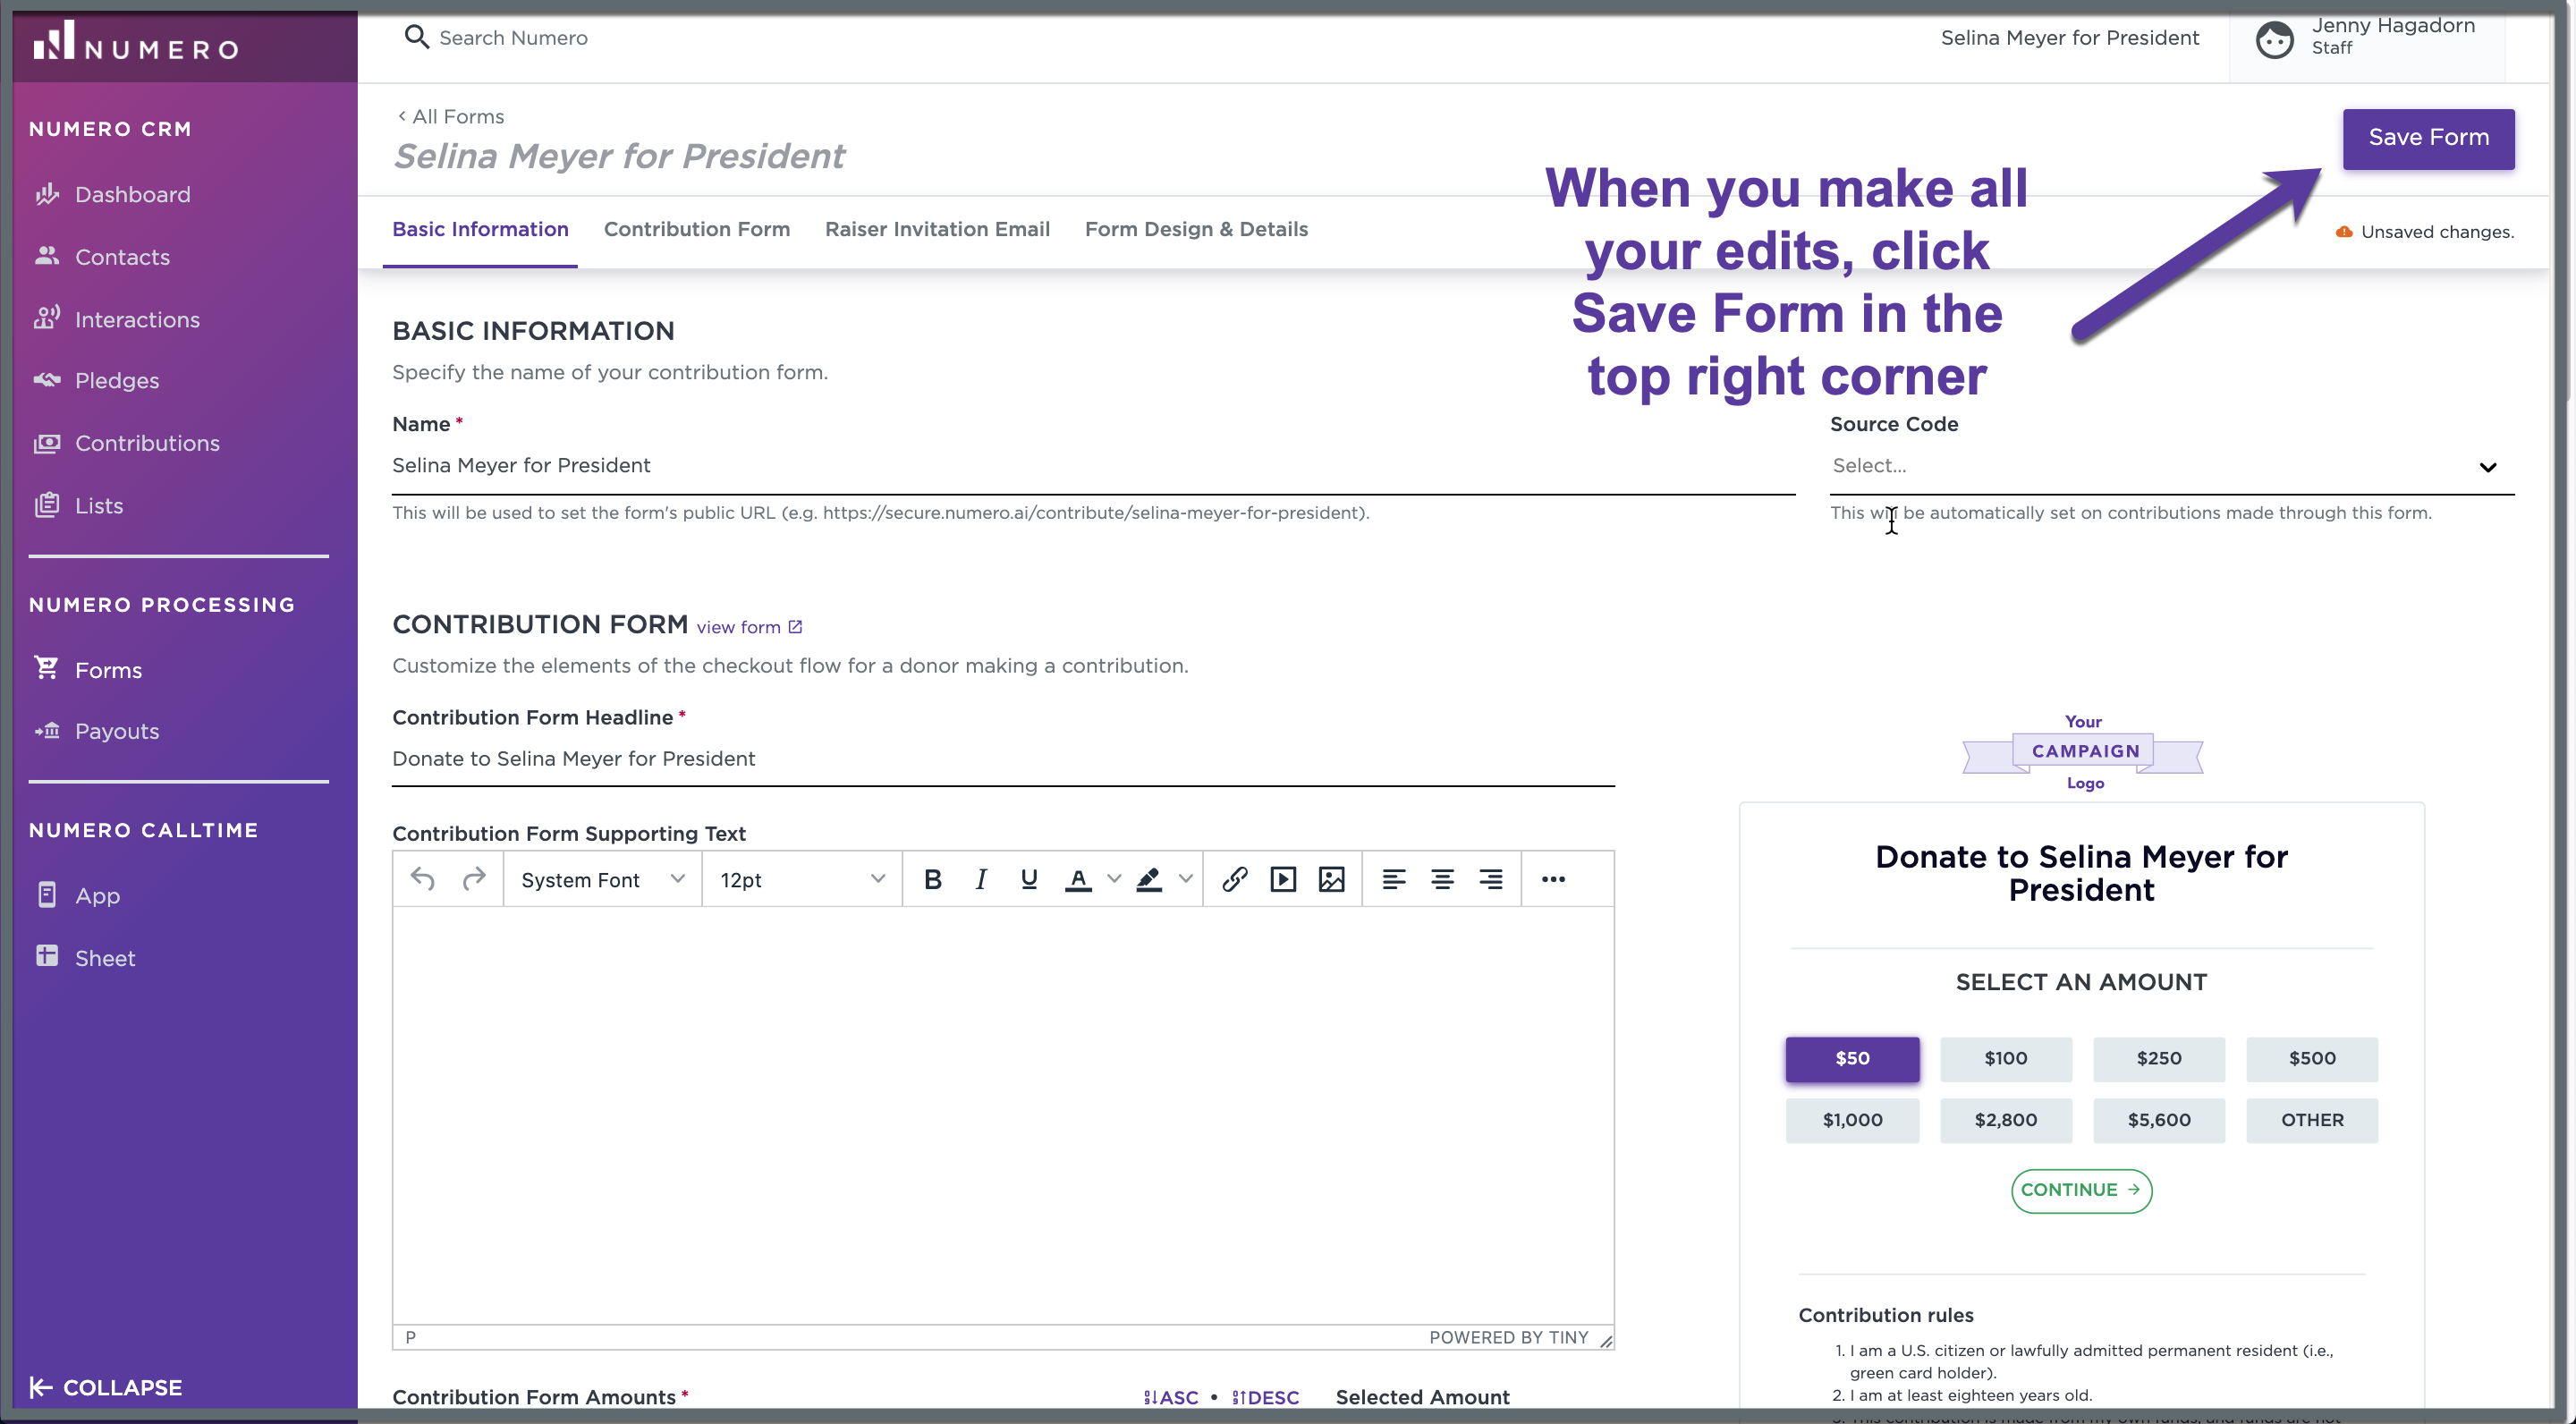Viewport: 2576px width, 1424px height.
Task: Select the $500 amount in preview
Action: tap(2312, 1058)
